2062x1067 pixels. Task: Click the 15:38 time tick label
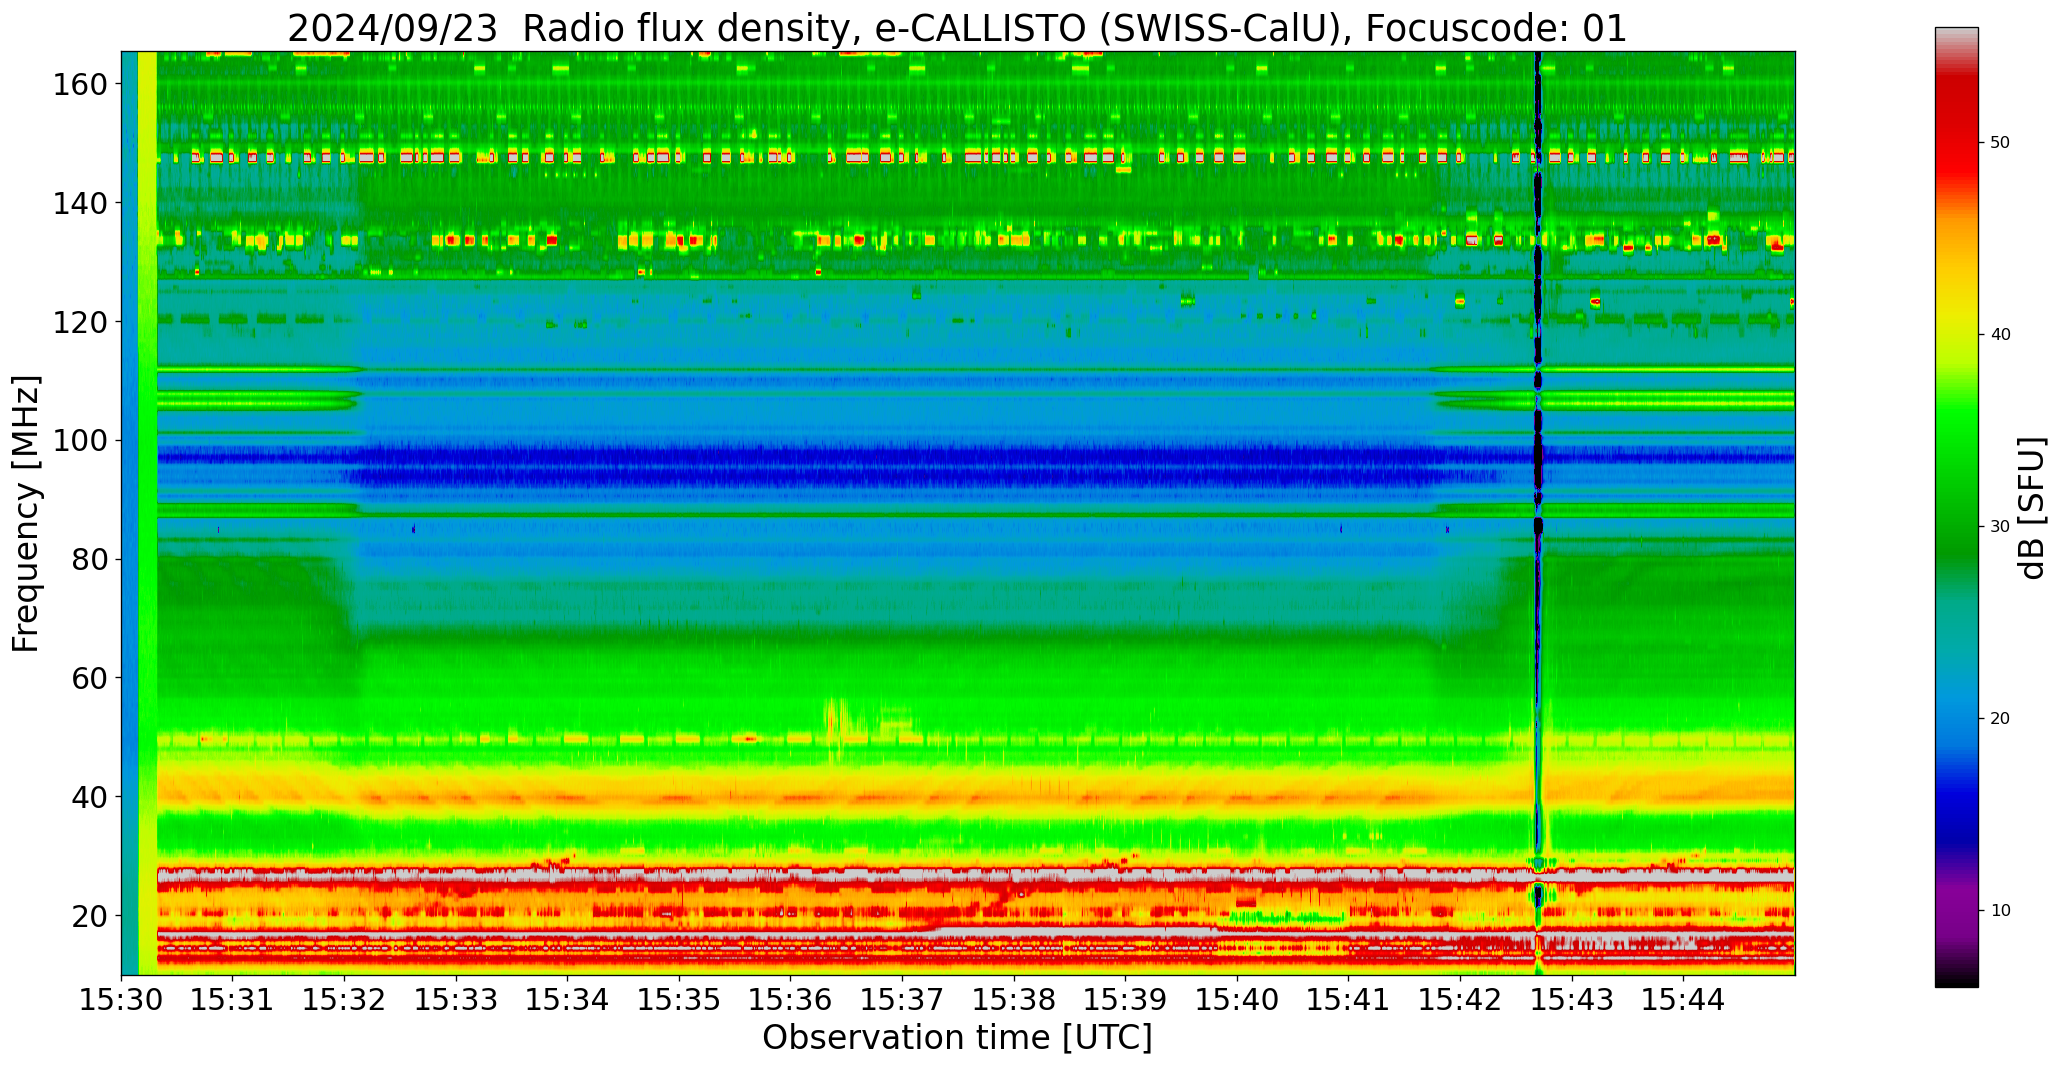[1014, 998]
